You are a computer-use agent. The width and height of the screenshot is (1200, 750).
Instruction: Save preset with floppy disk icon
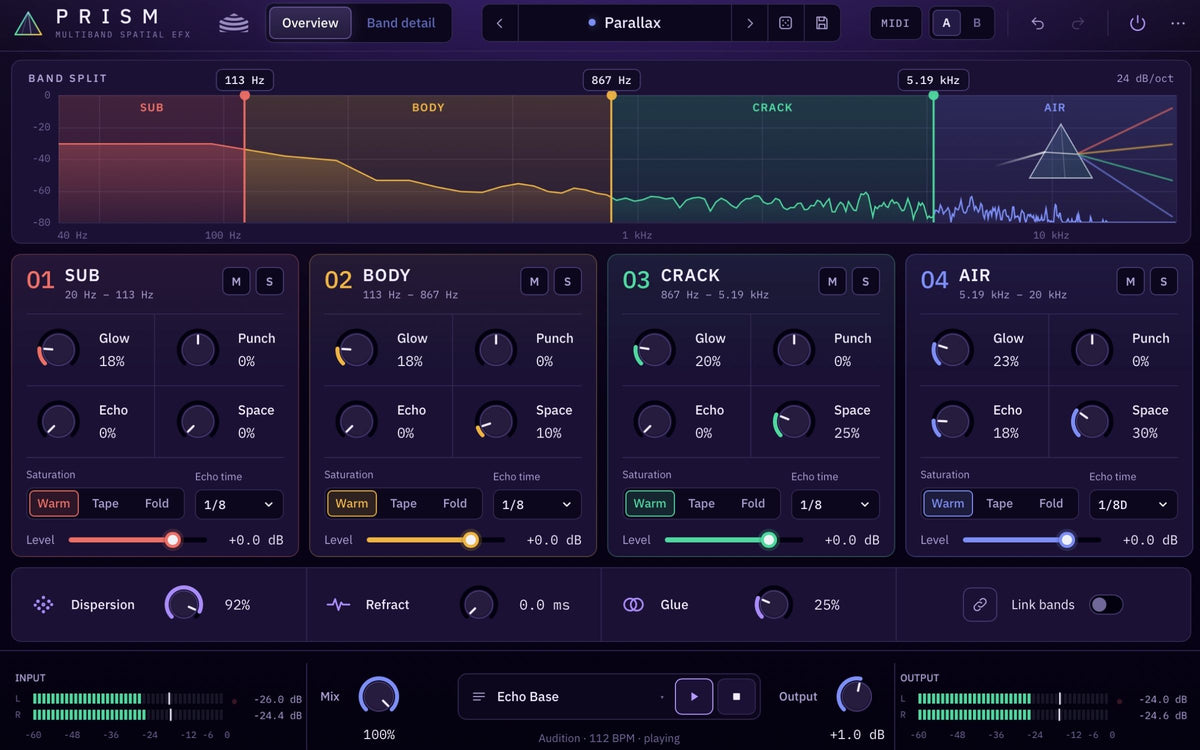(x=821, y=23)
